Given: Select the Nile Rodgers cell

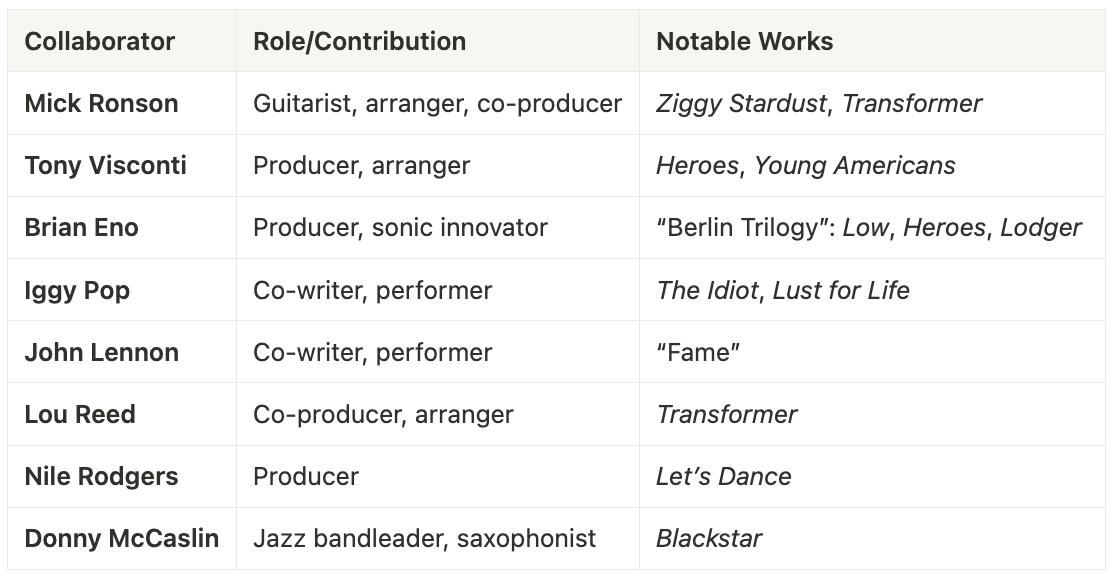Looking at the screenshot, I should (x=121, y=476).
